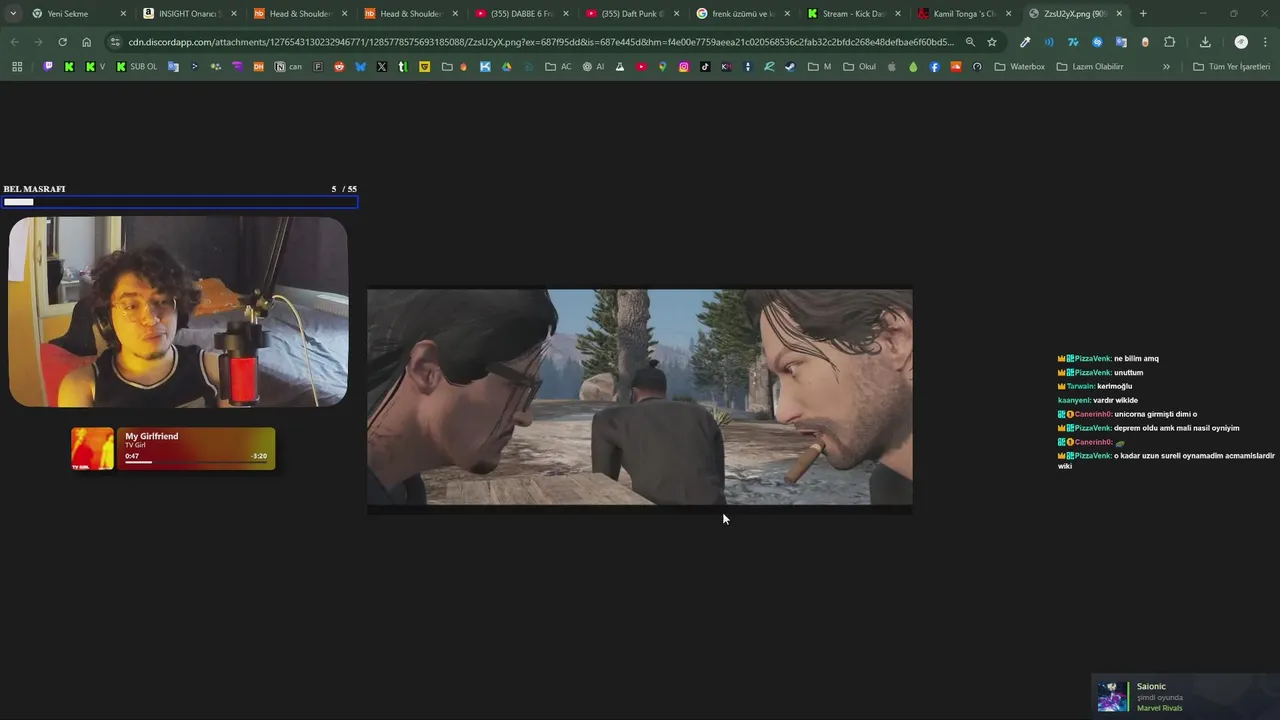Click the My Girlfriend song progress bar
The image size is (1280, 720).
click(196, 462)
